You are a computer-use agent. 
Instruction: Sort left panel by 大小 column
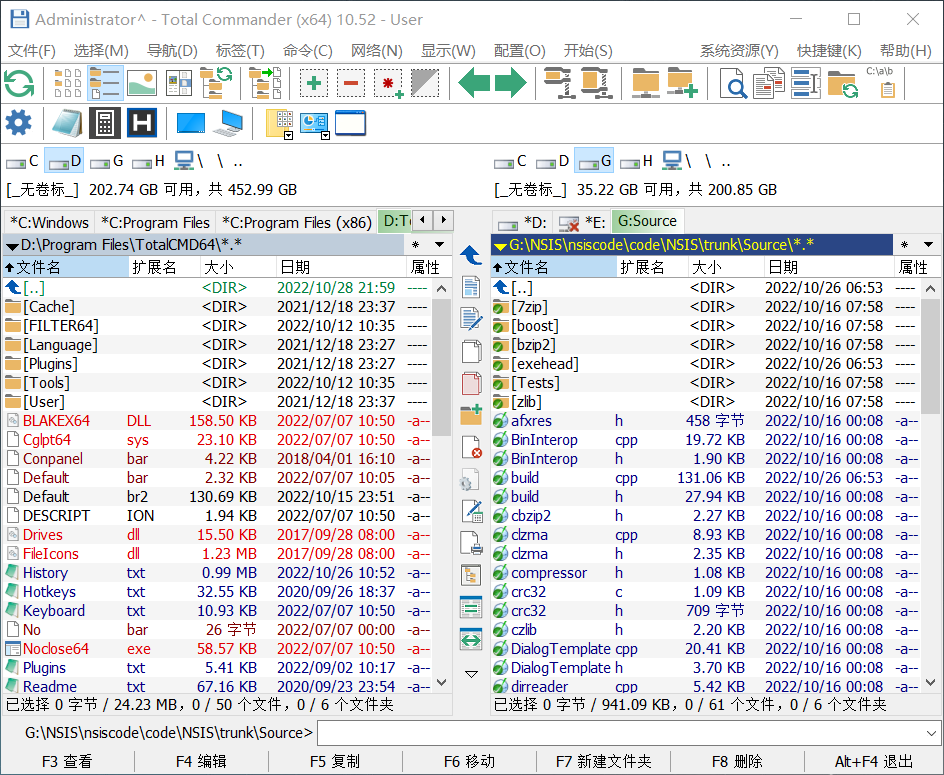238,267
